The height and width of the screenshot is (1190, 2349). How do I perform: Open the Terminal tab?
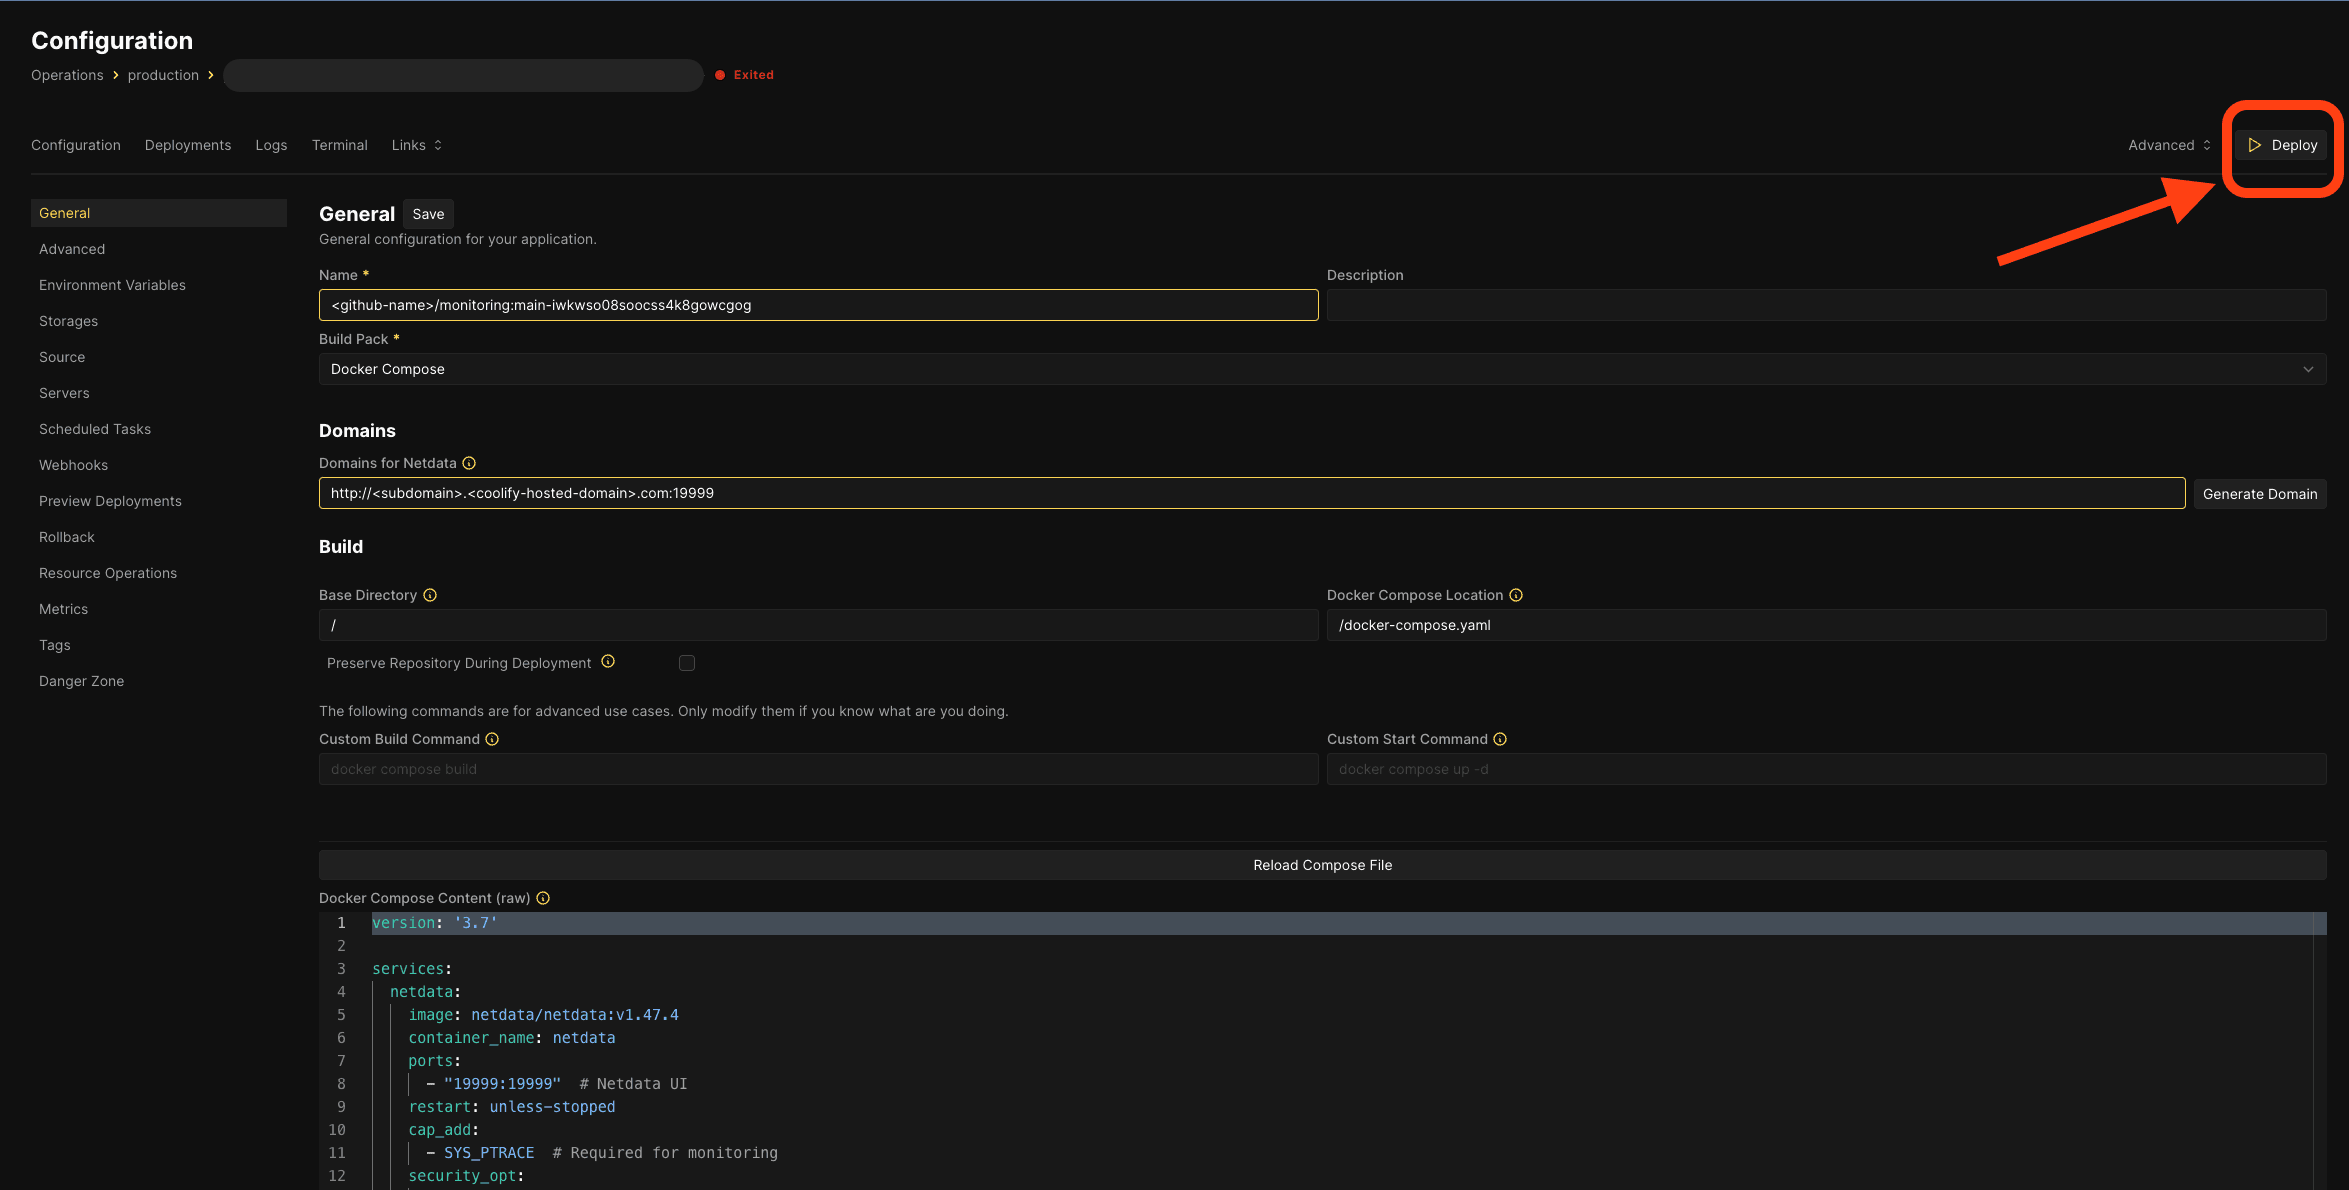338,146
